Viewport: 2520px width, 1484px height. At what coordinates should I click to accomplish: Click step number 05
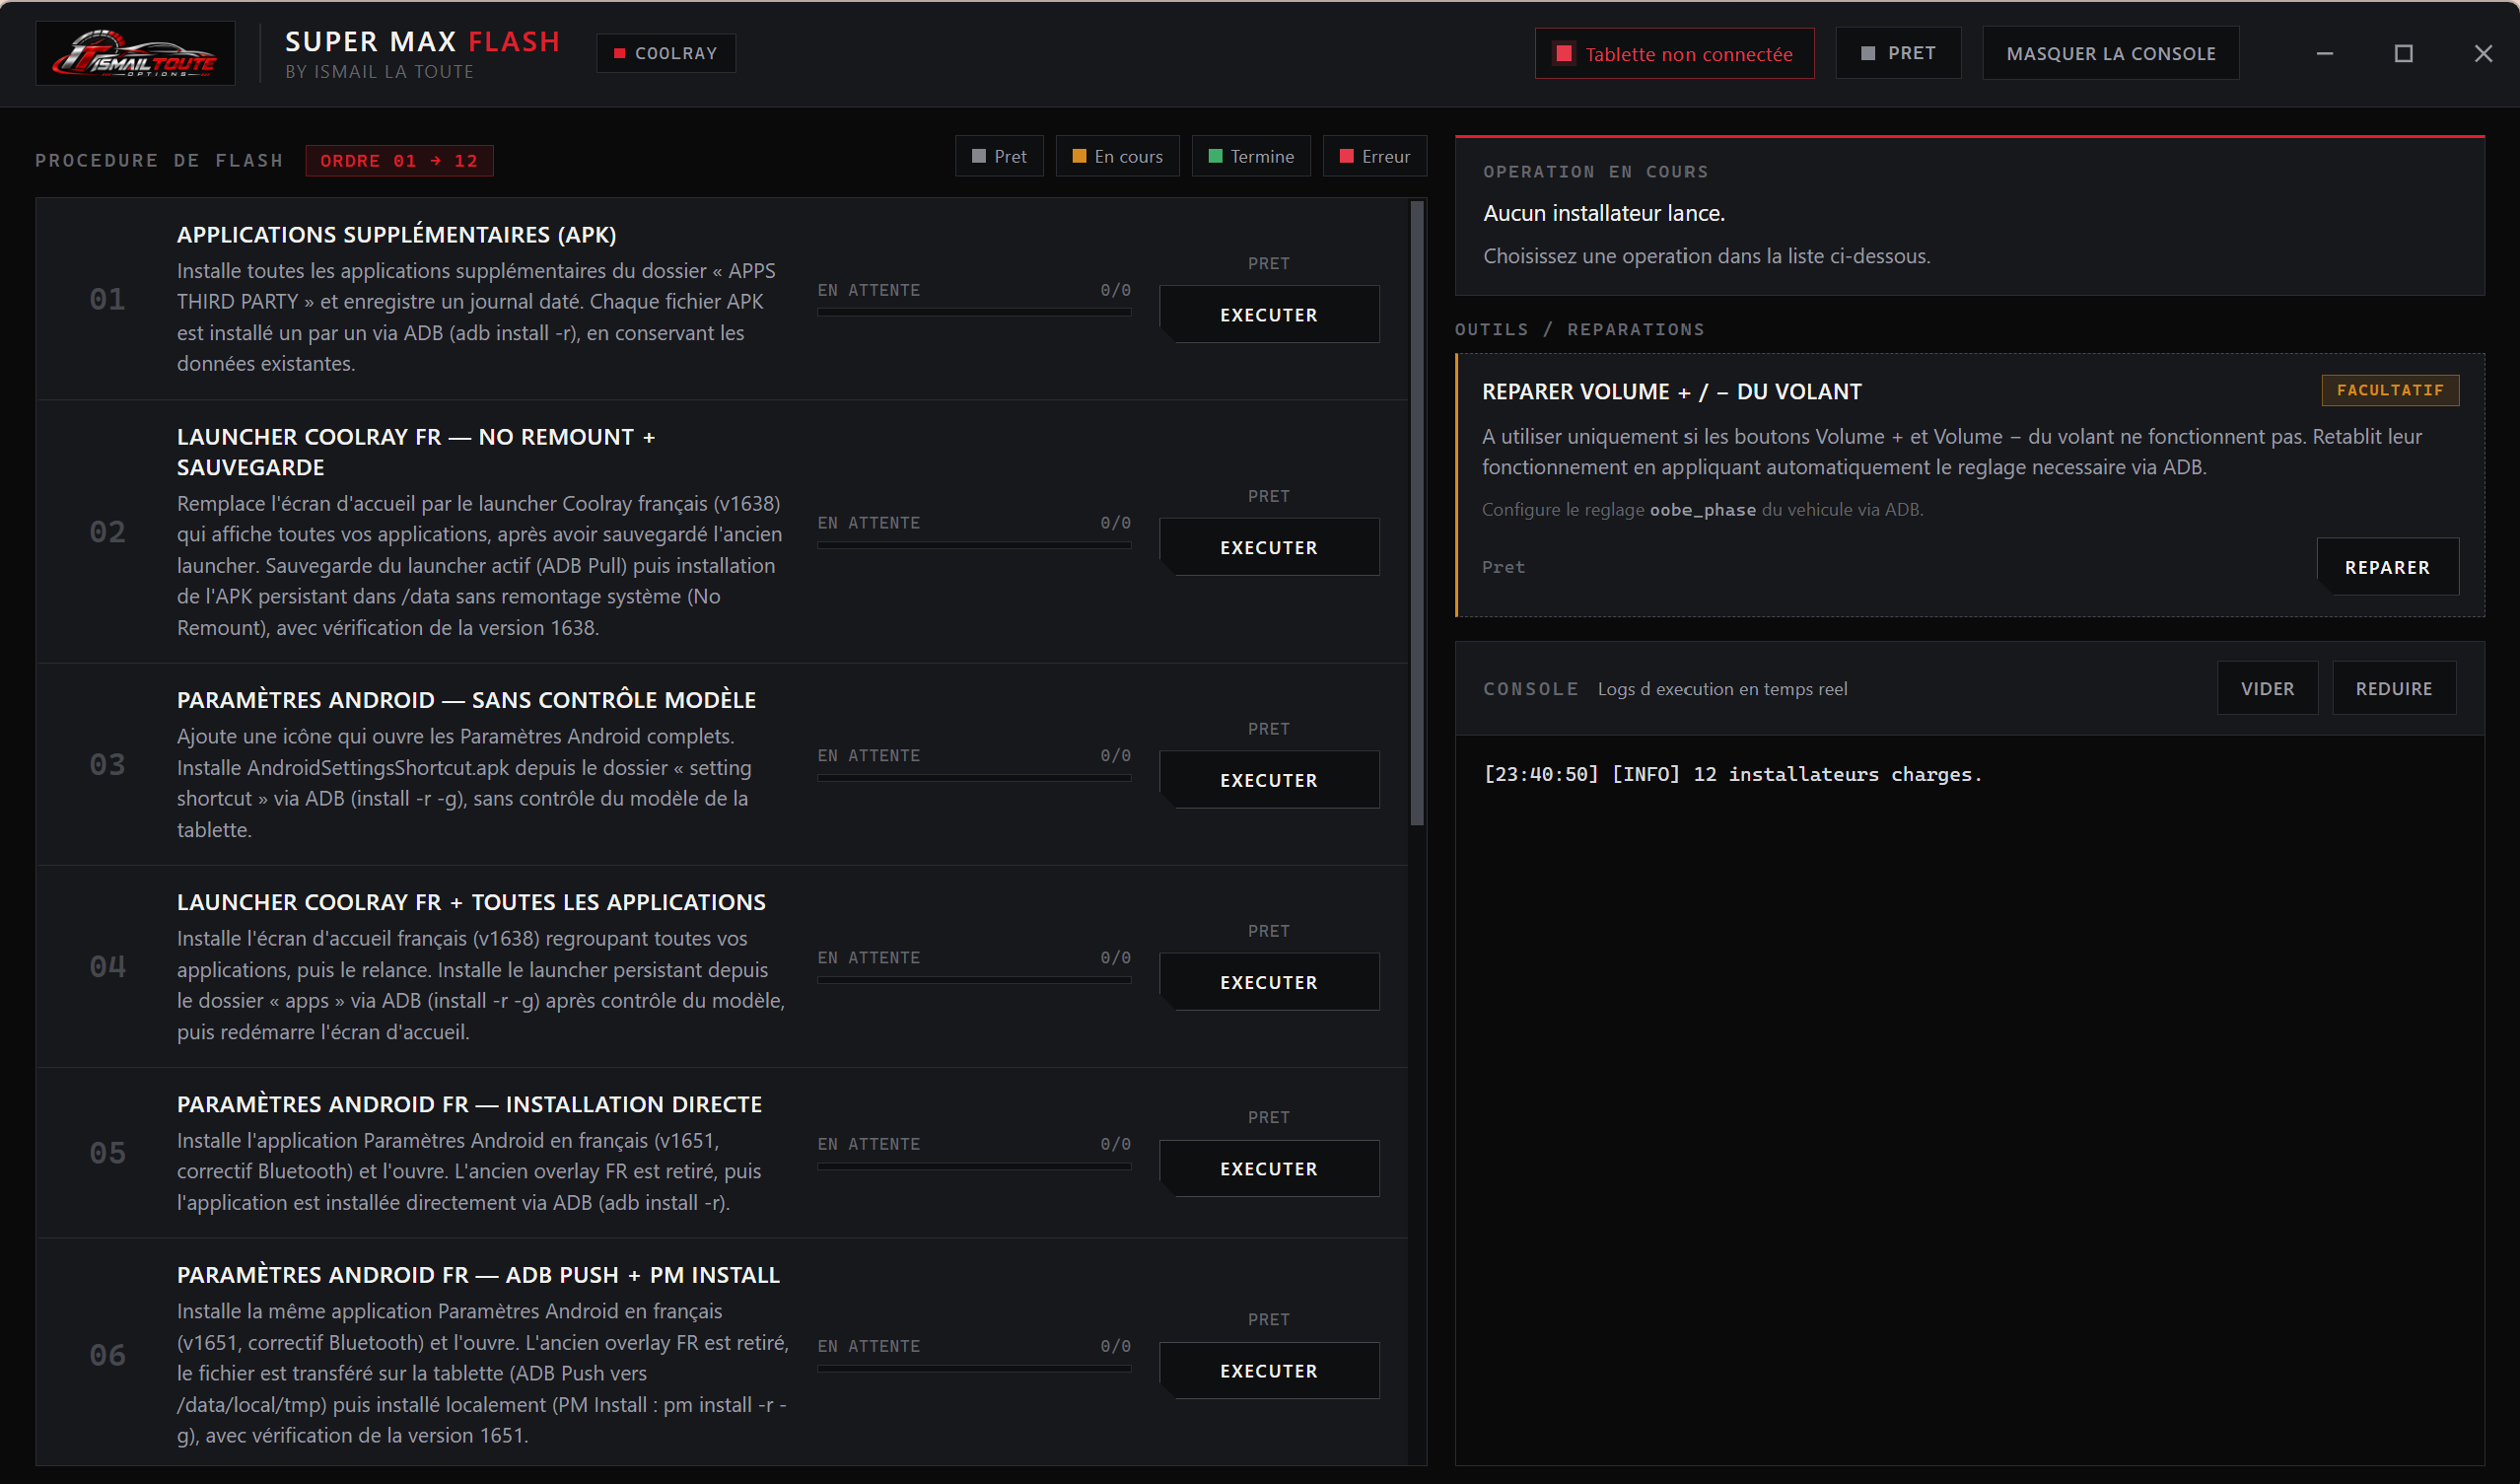107,1153
